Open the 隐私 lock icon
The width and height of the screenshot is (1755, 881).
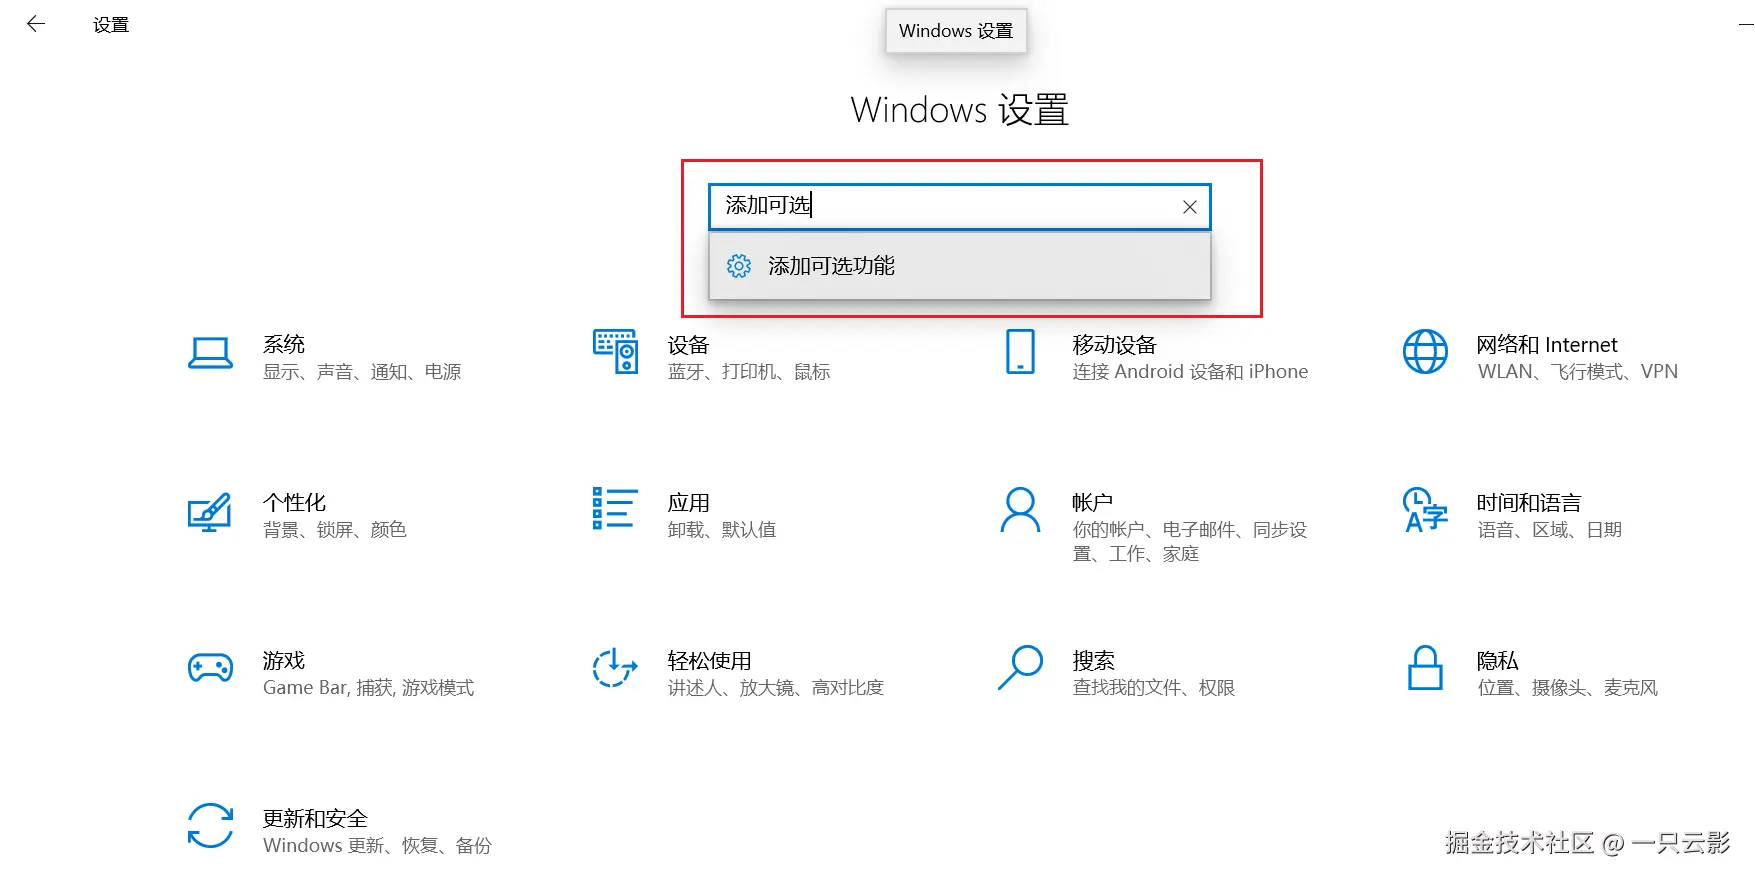pyautogui.click(x=1425, y=668)
